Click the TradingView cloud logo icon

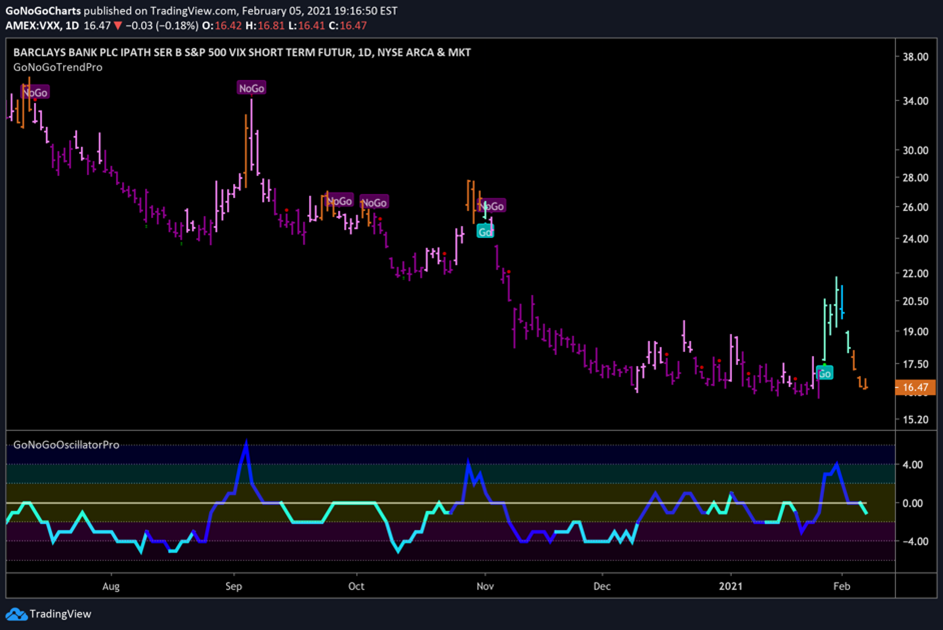pos(16,614)
